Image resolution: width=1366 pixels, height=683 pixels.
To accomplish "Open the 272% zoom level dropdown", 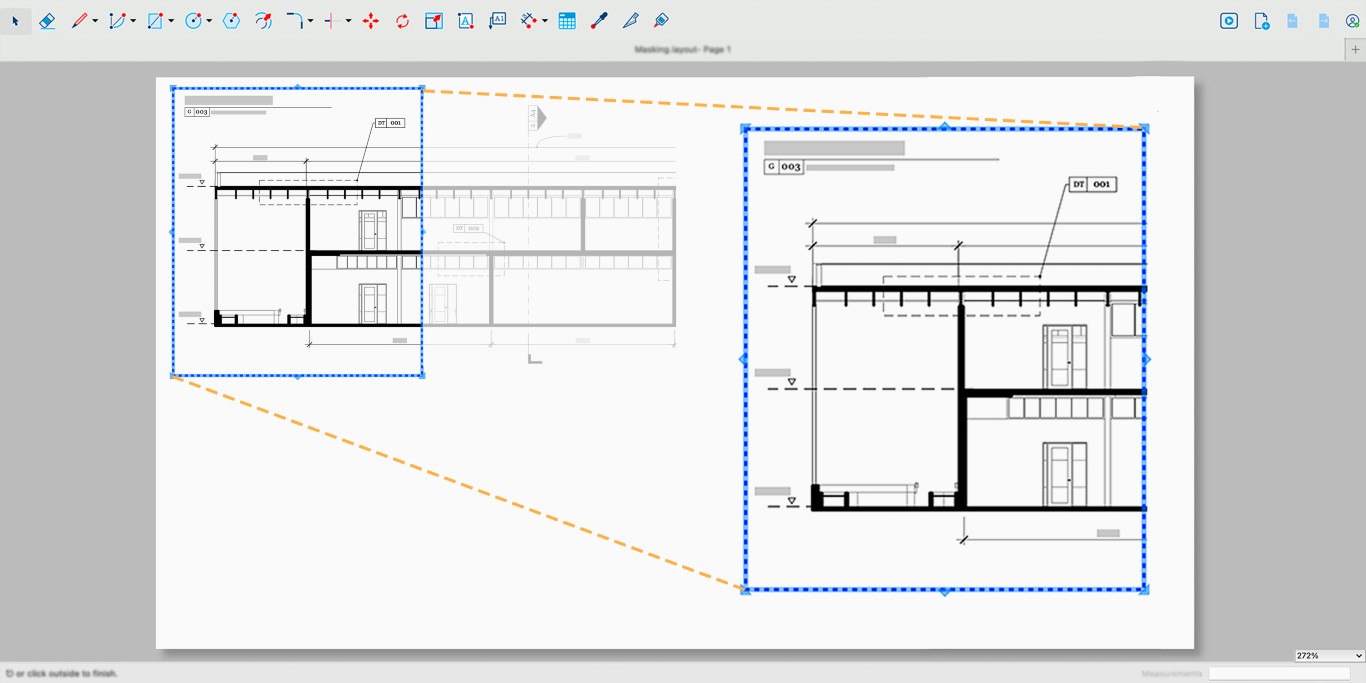I will click(x=1329, y=656).
